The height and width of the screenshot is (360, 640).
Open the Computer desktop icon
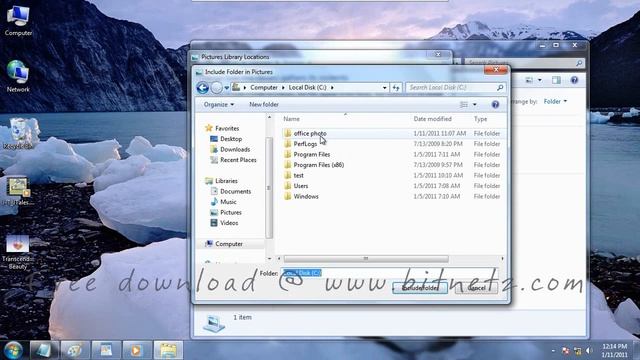pos(18,20)
